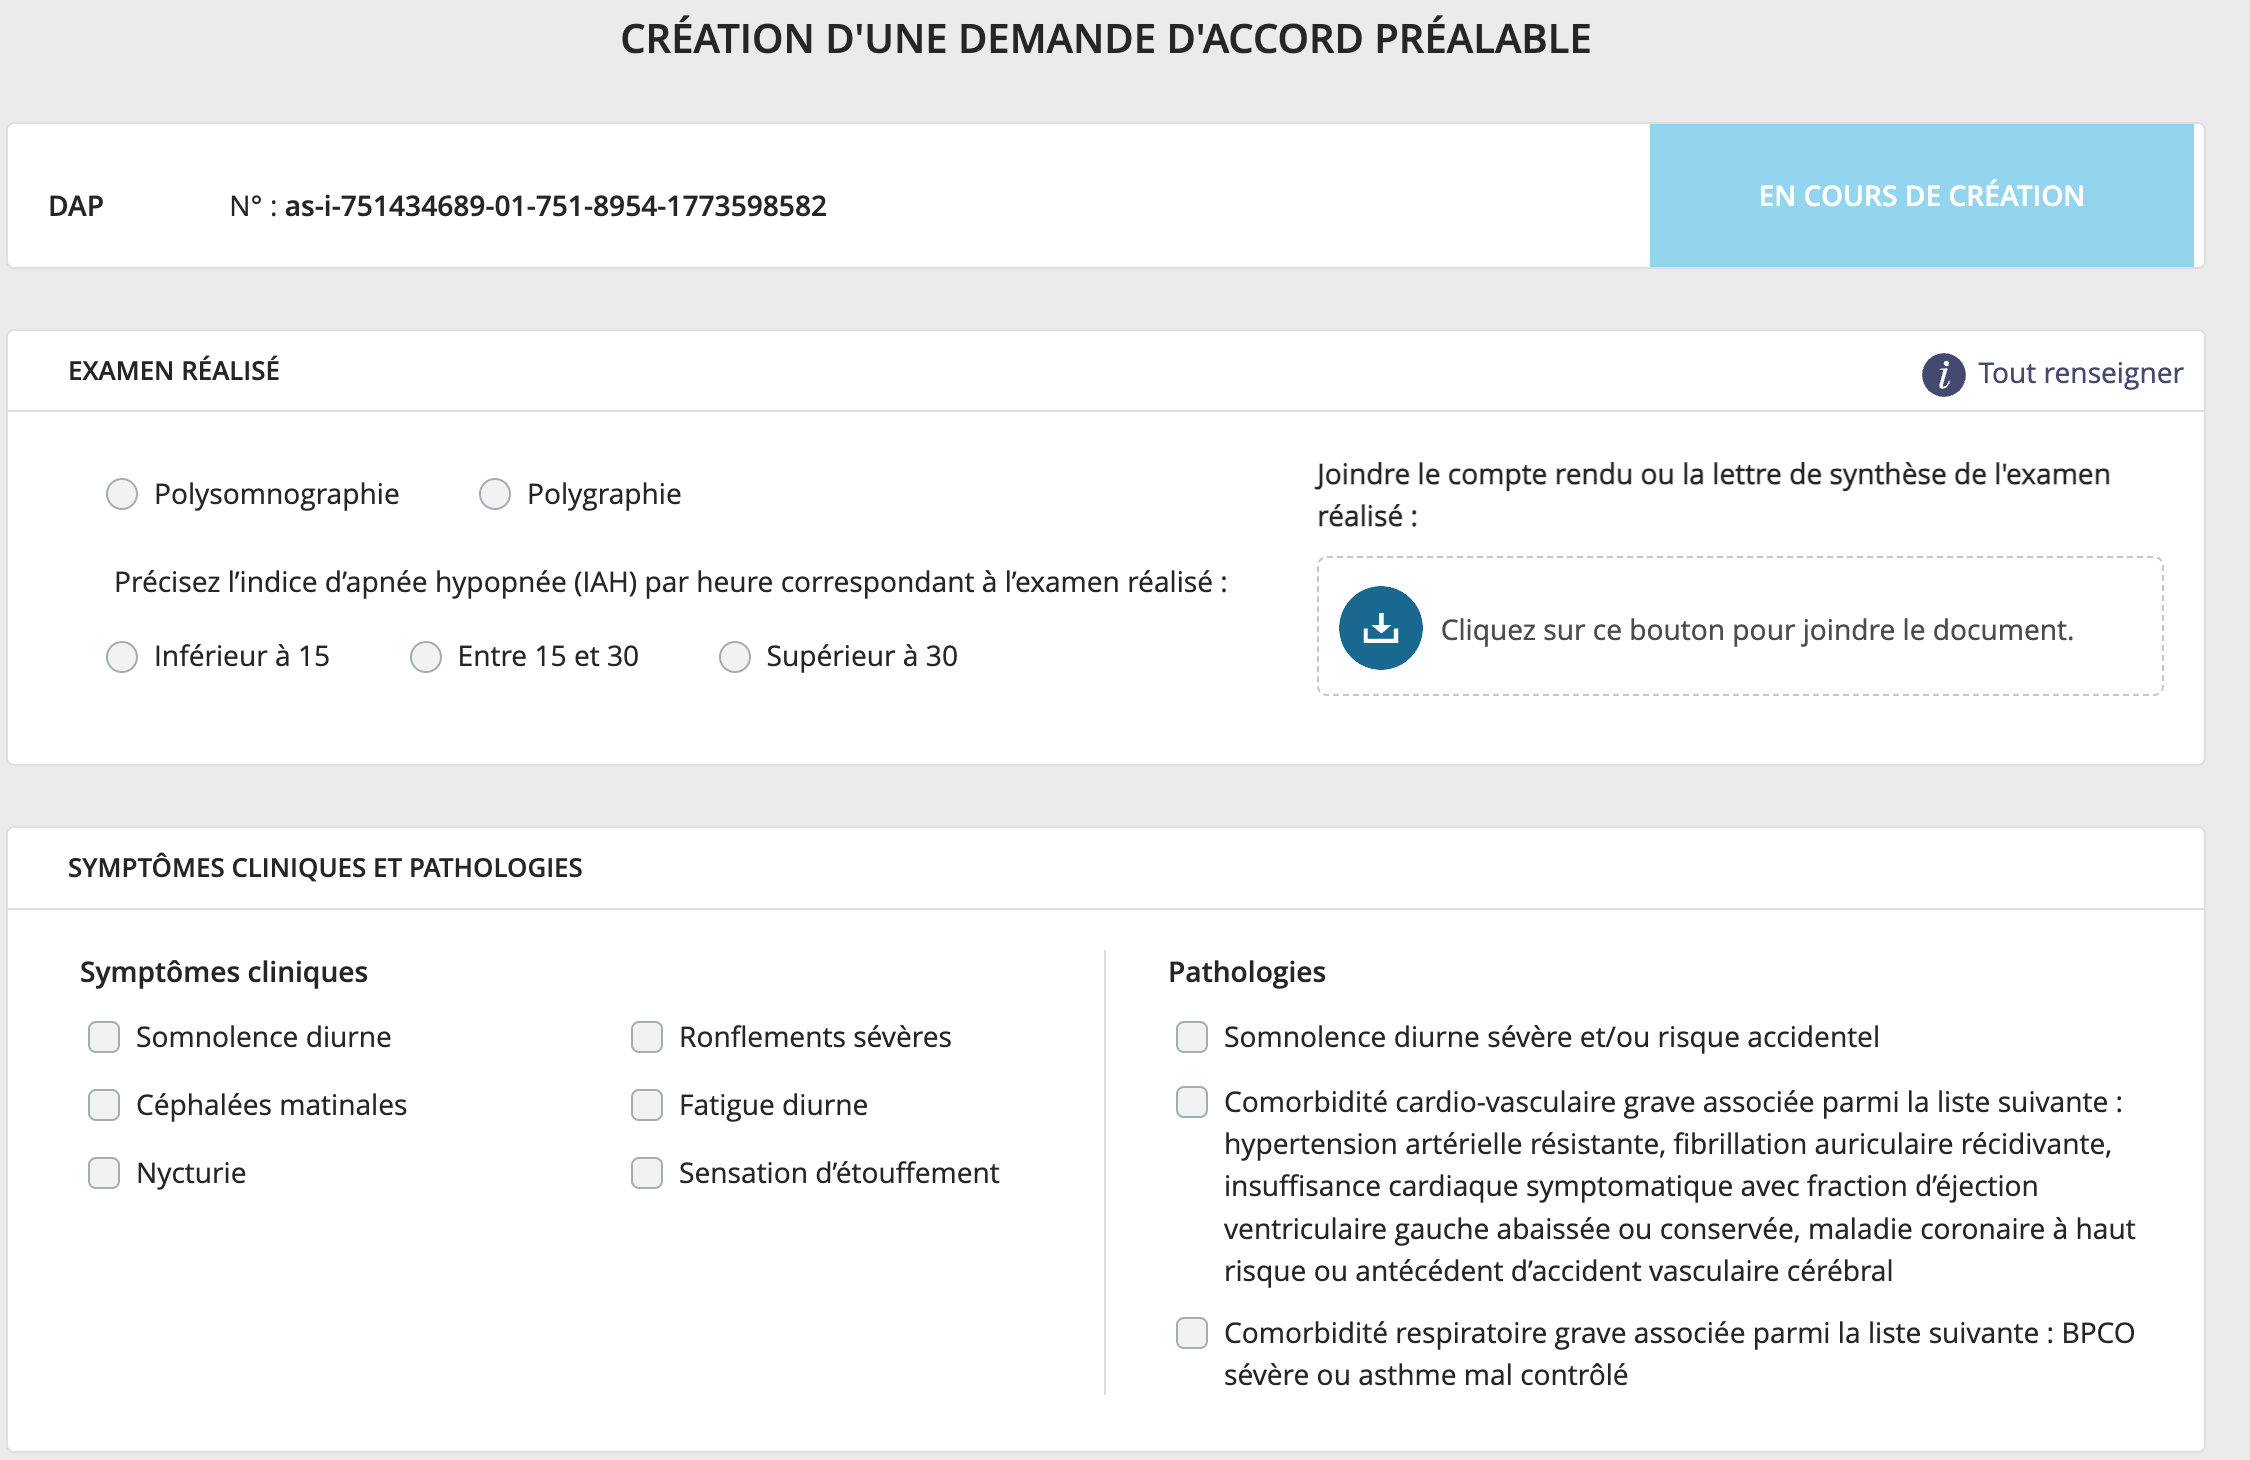Choose IAH Inférieur à 15

click(x=122, y=657)
